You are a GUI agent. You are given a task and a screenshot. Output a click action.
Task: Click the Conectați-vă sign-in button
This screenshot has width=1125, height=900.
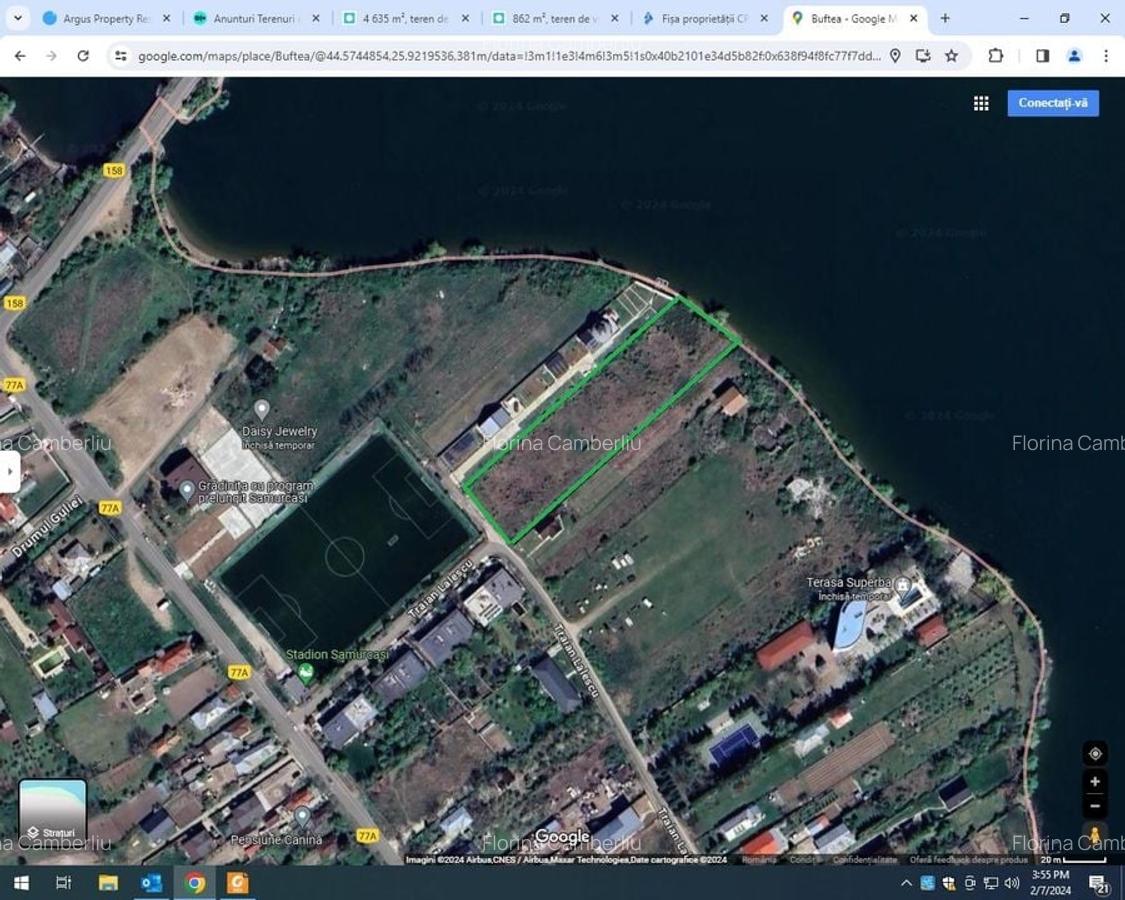(1052, 103)
